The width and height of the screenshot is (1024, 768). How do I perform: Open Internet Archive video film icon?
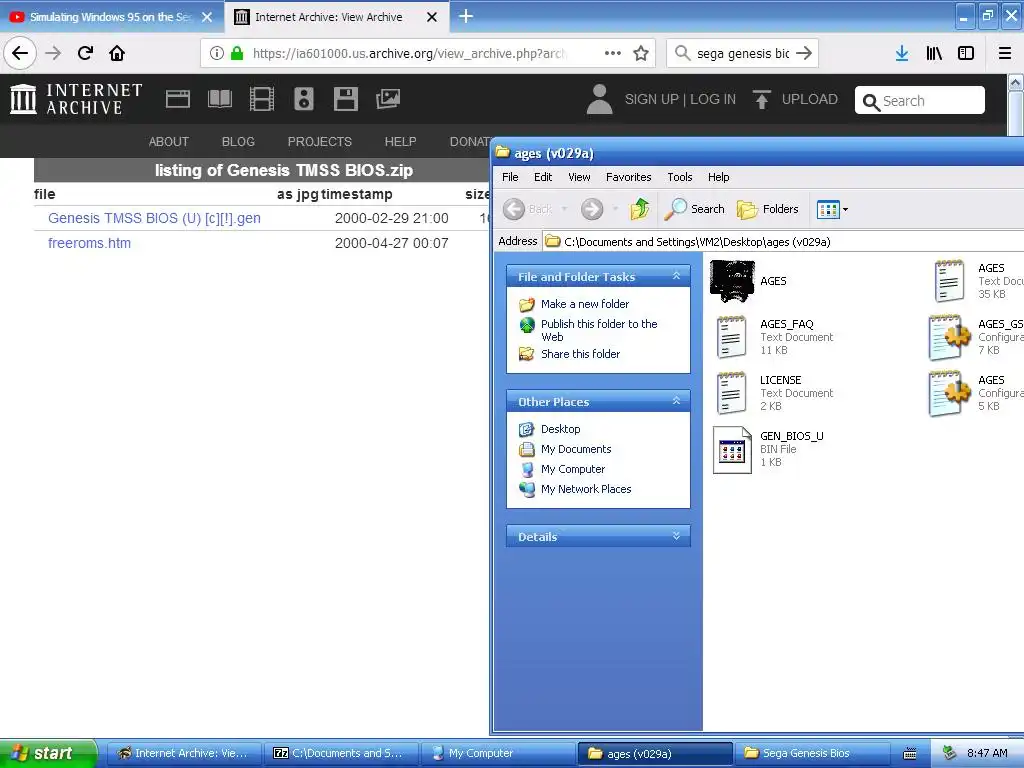coord(261,99)
